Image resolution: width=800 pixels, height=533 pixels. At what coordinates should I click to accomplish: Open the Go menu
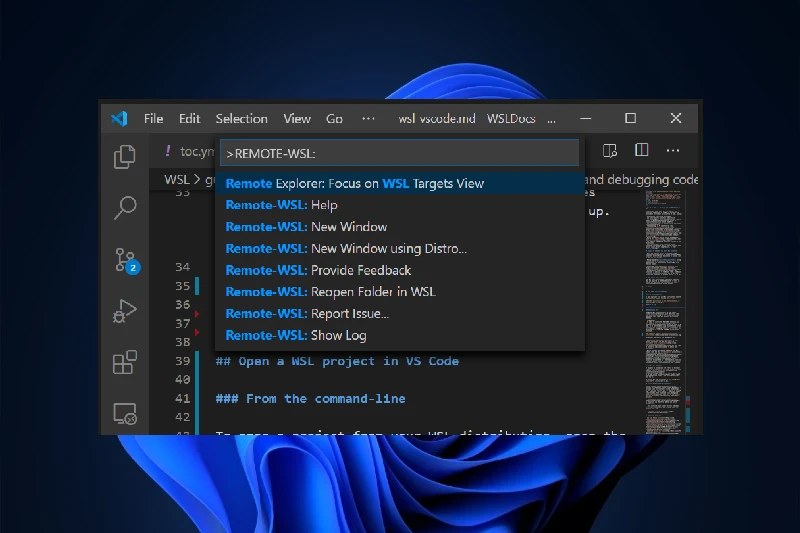click(x=334, y=119)
